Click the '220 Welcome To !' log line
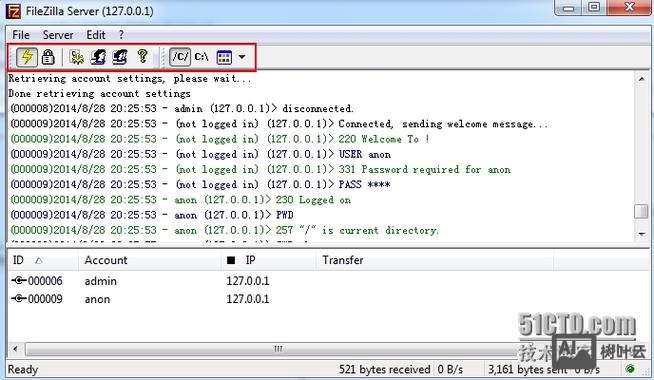Screen dimensions: 654x380 point(220,139)
